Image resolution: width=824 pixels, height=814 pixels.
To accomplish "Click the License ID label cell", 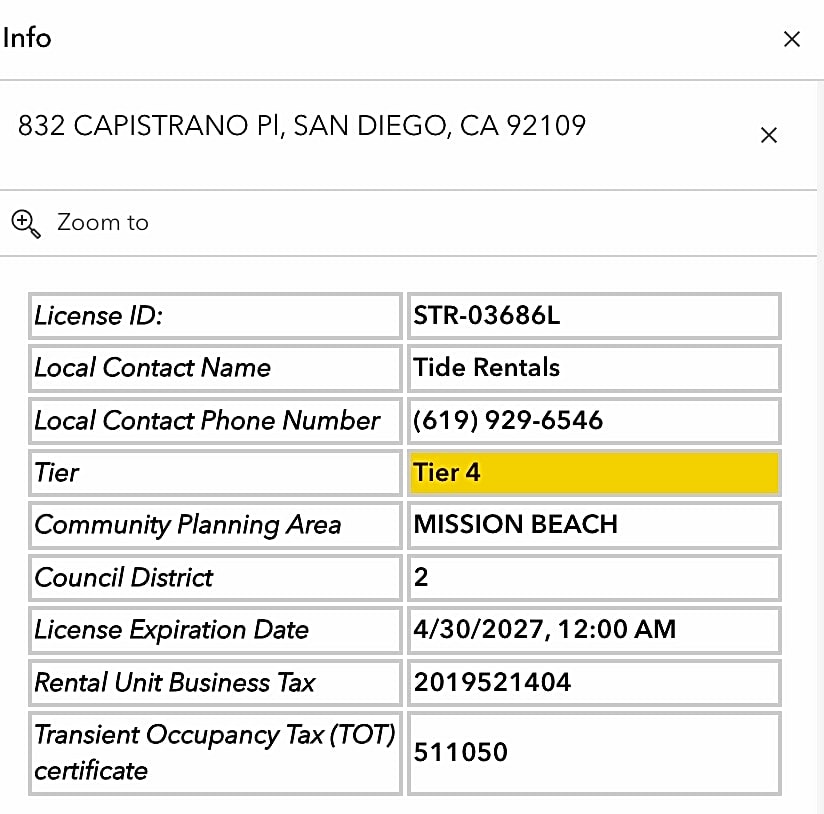I will (215, 316).
